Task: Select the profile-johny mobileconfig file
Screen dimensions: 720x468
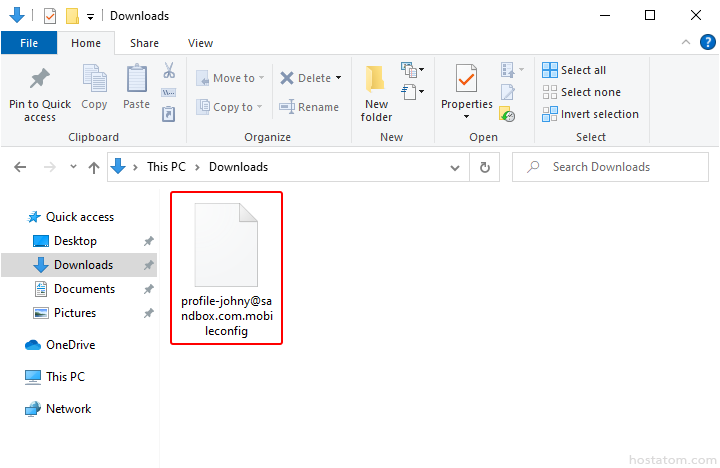Action: 226,268
